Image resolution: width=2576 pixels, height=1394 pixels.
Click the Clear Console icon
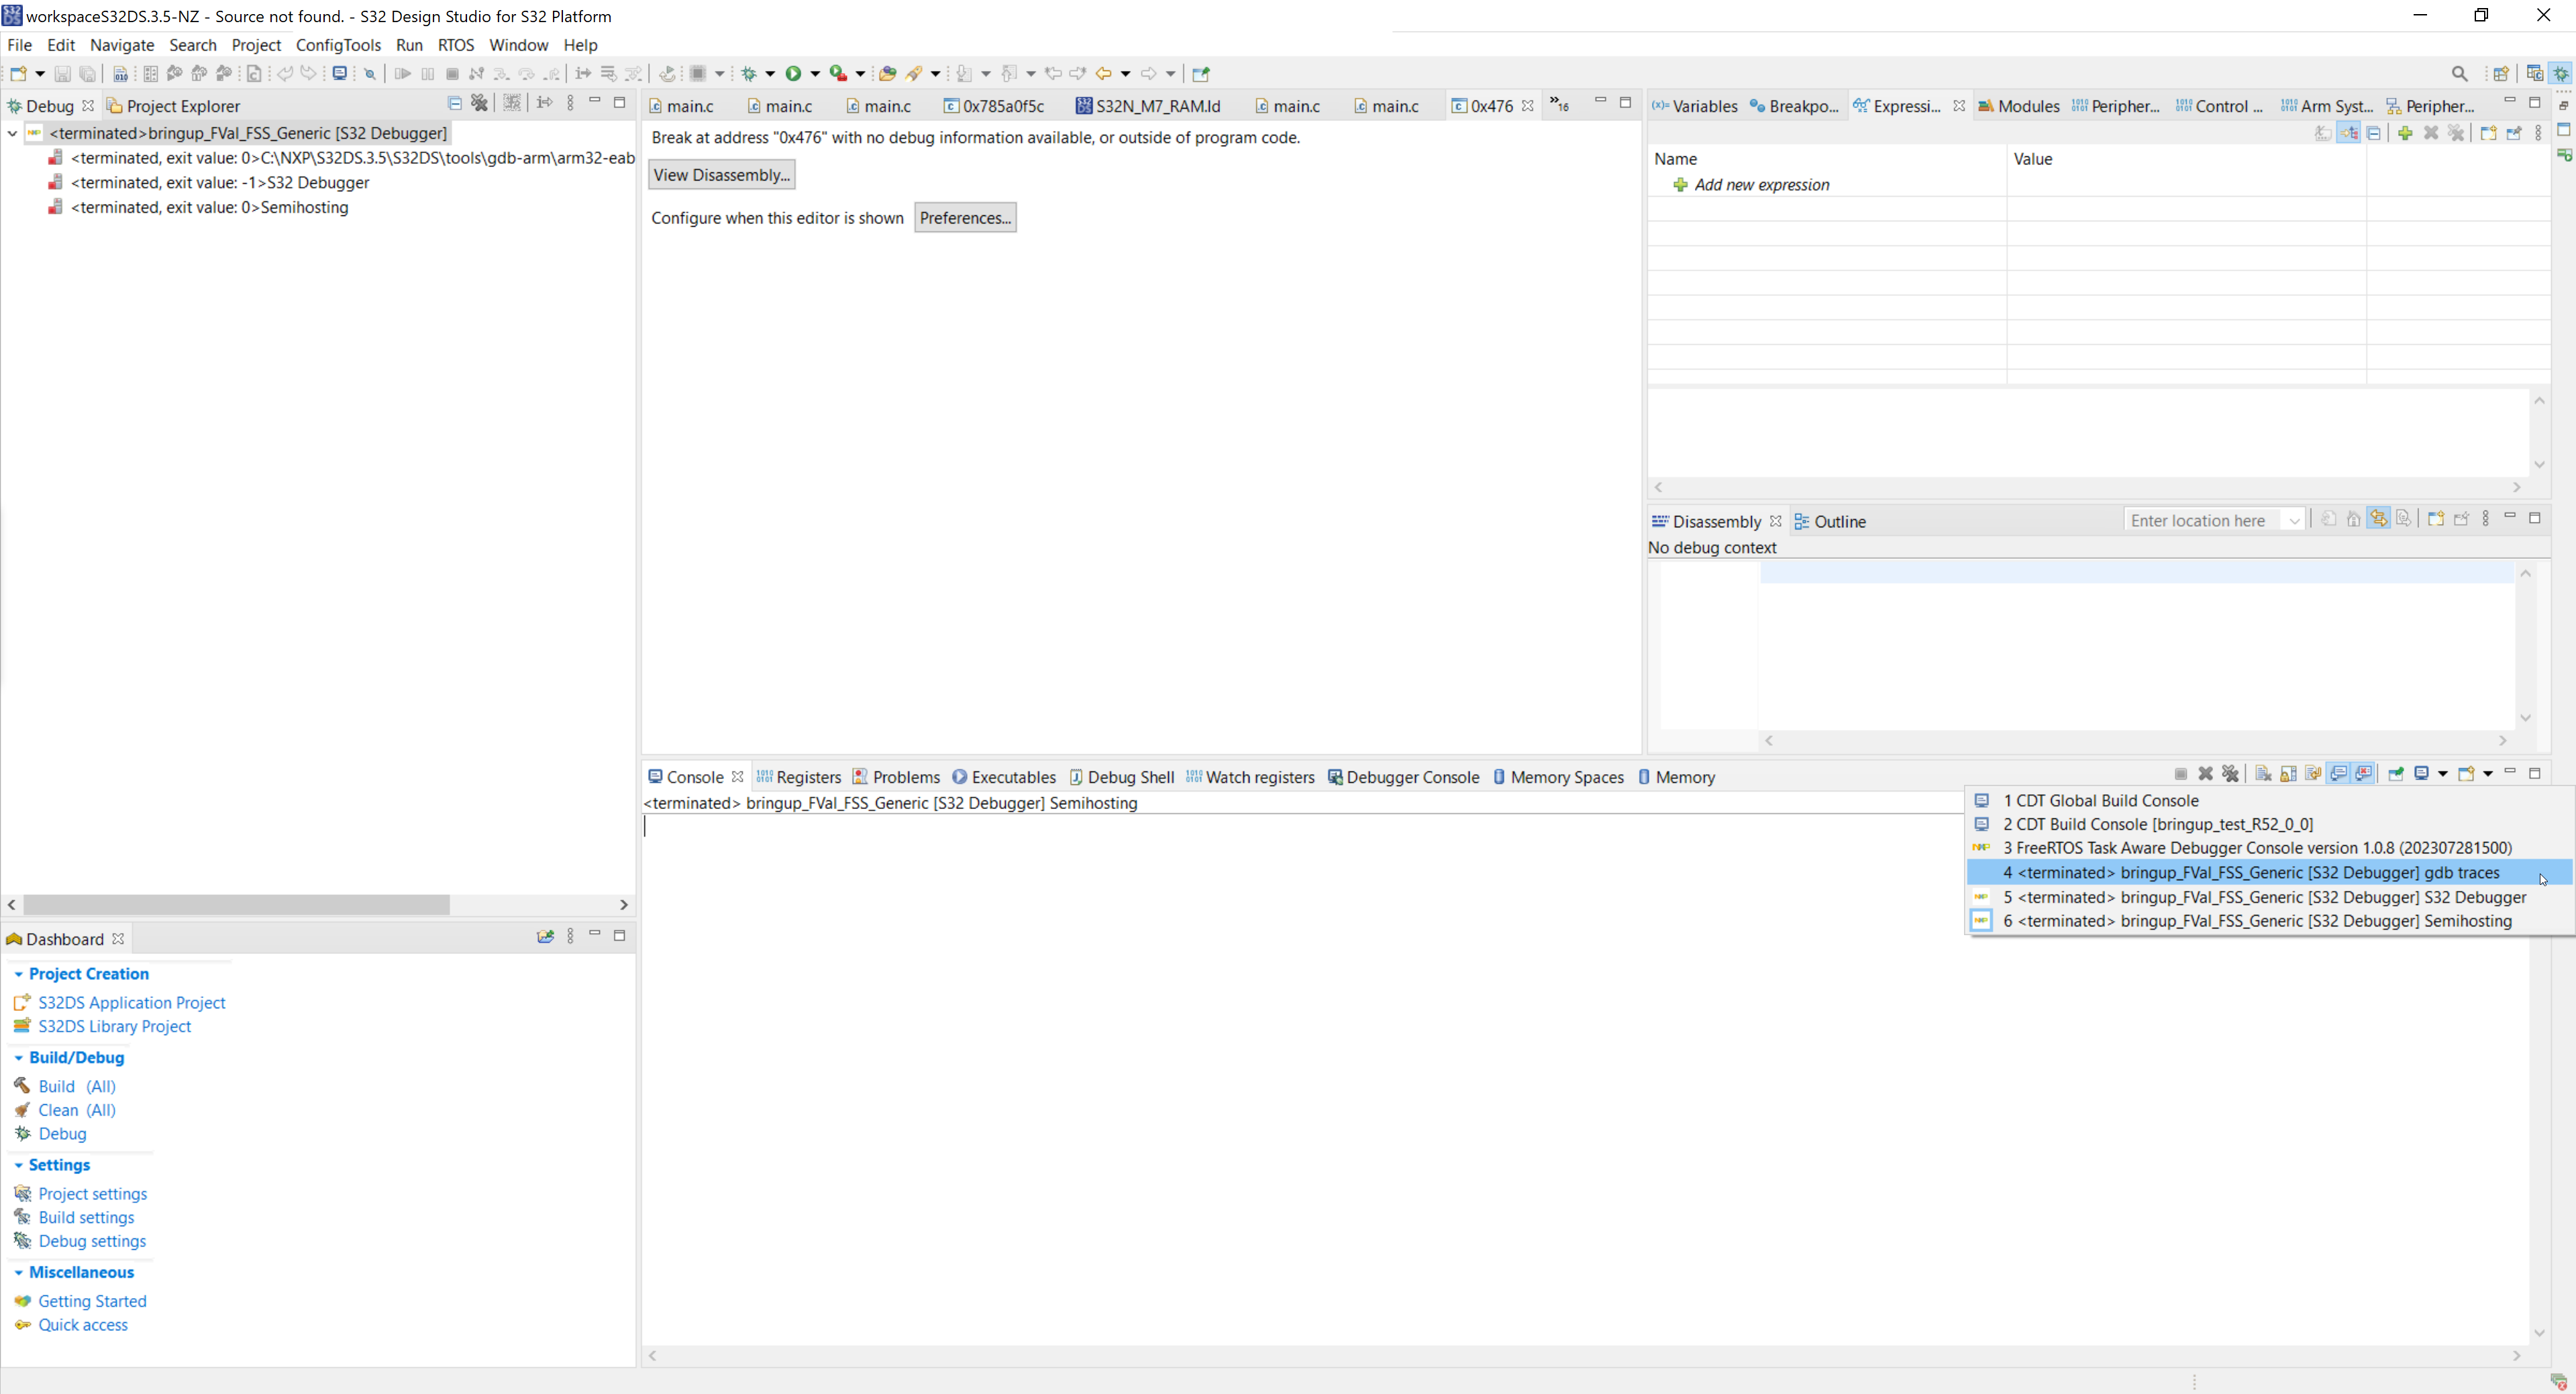pos(2263,773)
